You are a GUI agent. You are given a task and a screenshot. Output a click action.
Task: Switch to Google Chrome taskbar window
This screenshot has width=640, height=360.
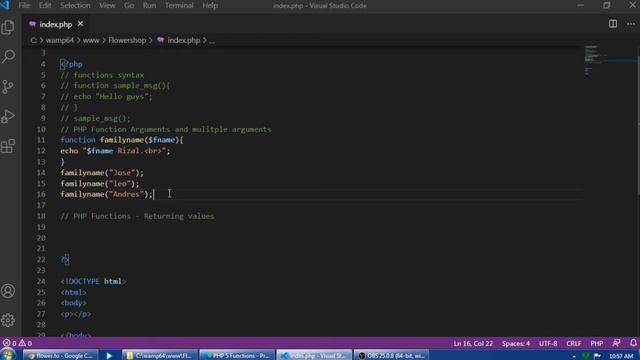tap(60, 356)
